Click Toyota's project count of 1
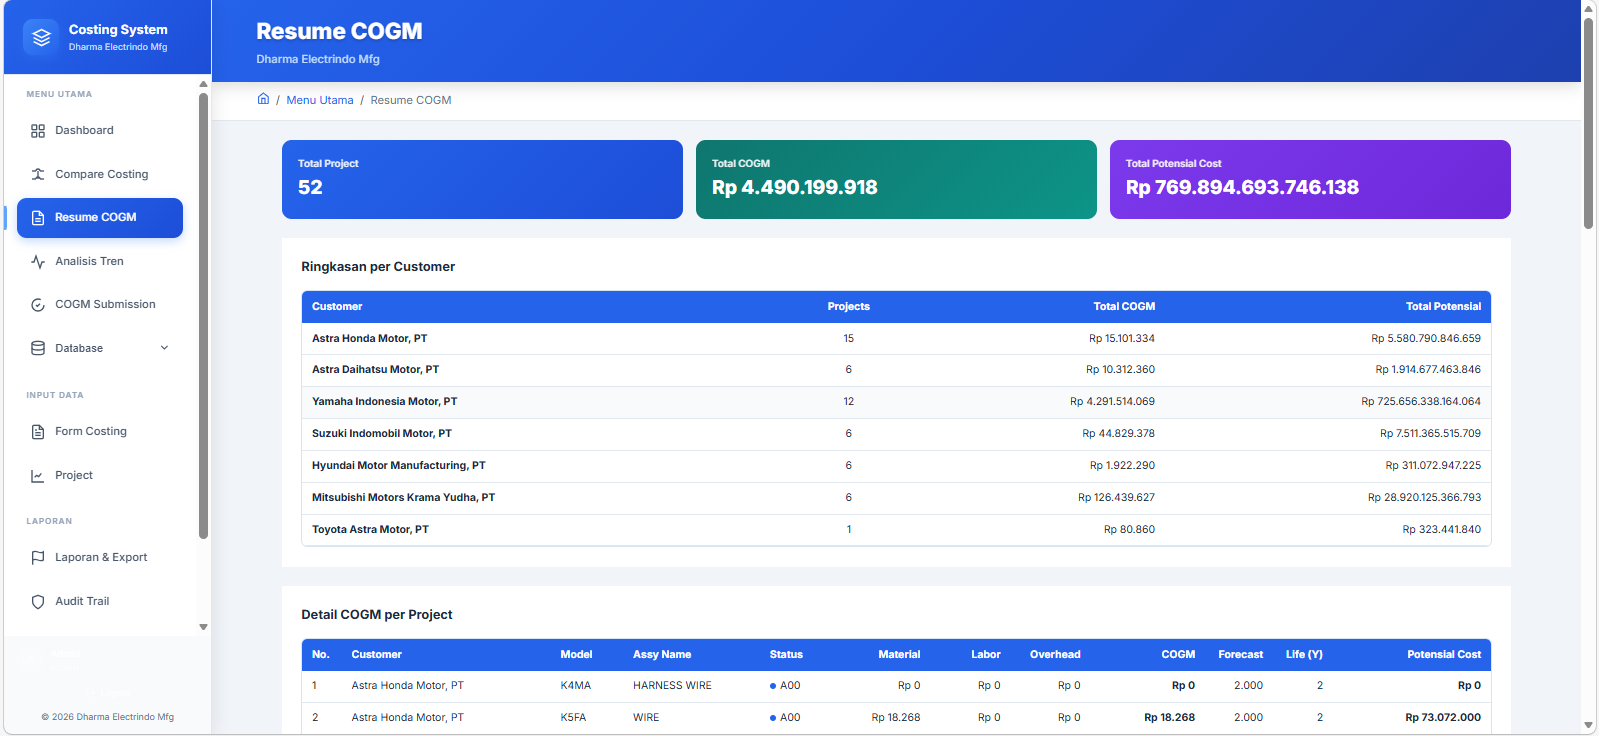 pyautogui.click(x=849, y=530)
